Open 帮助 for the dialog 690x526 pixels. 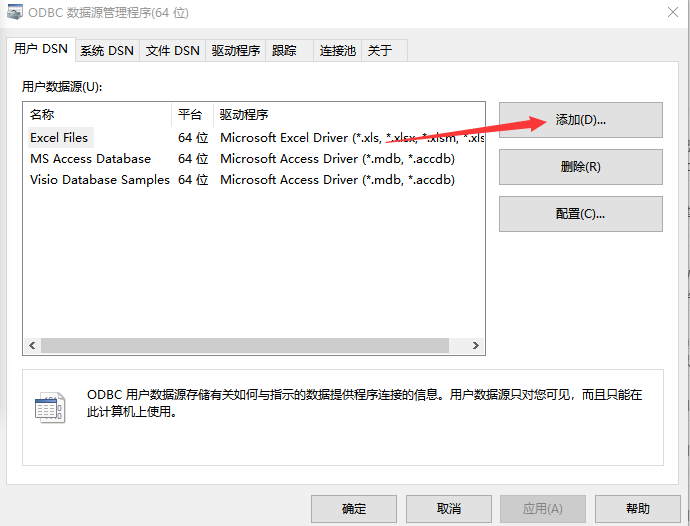(637, 508)
